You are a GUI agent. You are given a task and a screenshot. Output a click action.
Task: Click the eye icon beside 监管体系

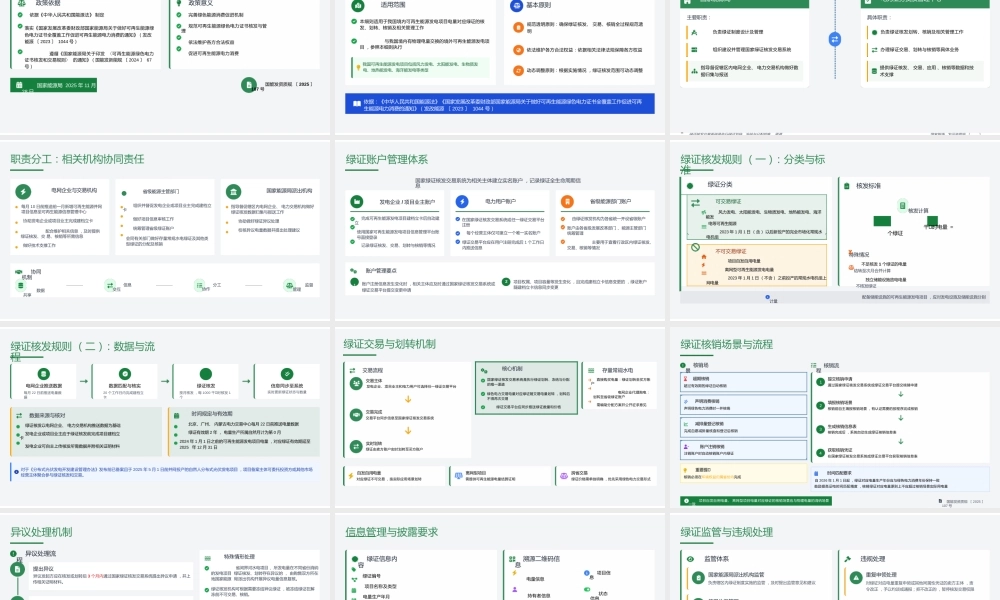tap(691, 557)
